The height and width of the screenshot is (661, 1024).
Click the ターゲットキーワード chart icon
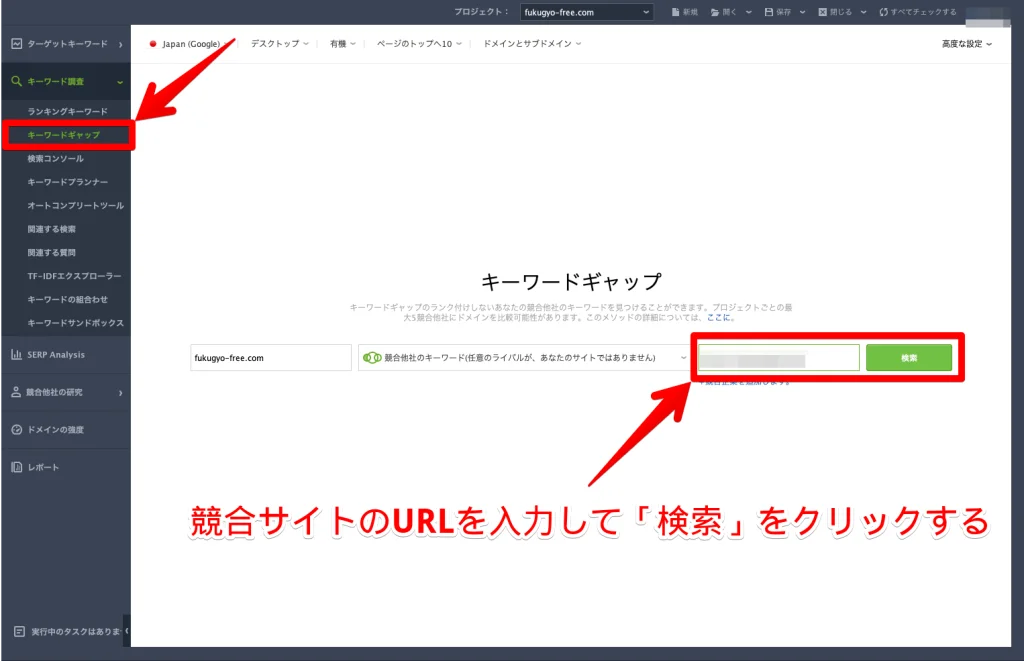point(16,44)
